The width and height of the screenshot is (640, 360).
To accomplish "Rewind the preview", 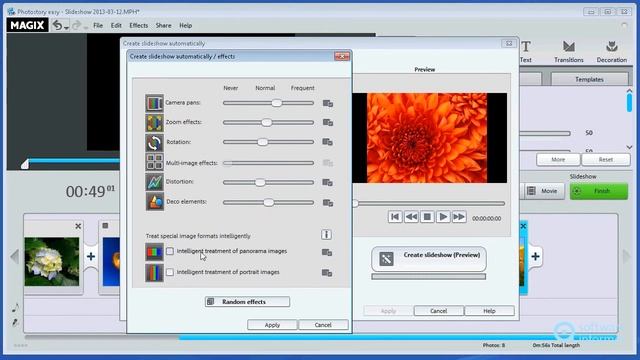I will click(x=411, y=217).
